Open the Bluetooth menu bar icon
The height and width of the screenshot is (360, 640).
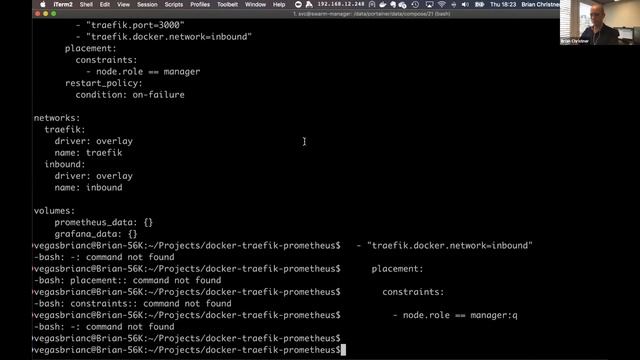click(454, 4)
